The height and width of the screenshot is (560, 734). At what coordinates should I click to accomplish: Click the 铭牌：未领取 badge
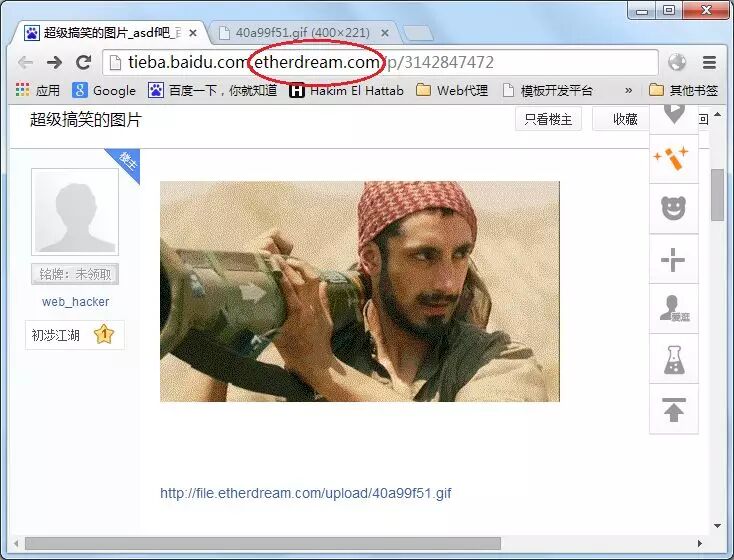tap(75, 274)
